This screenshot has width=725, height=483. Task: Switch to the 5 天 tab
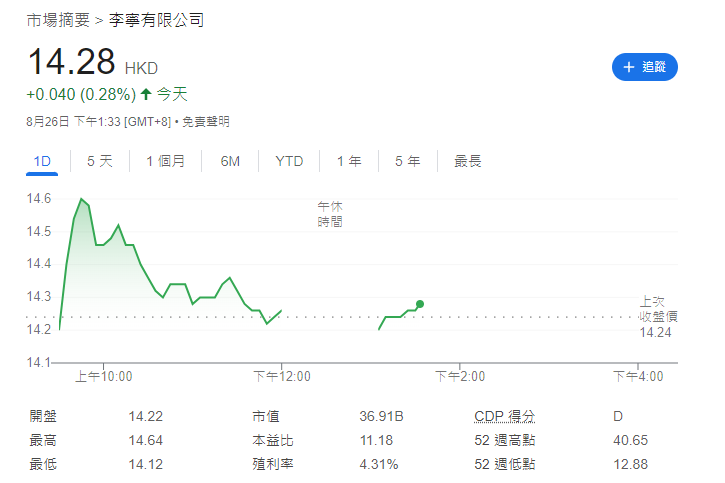click(x=100, y=161)
